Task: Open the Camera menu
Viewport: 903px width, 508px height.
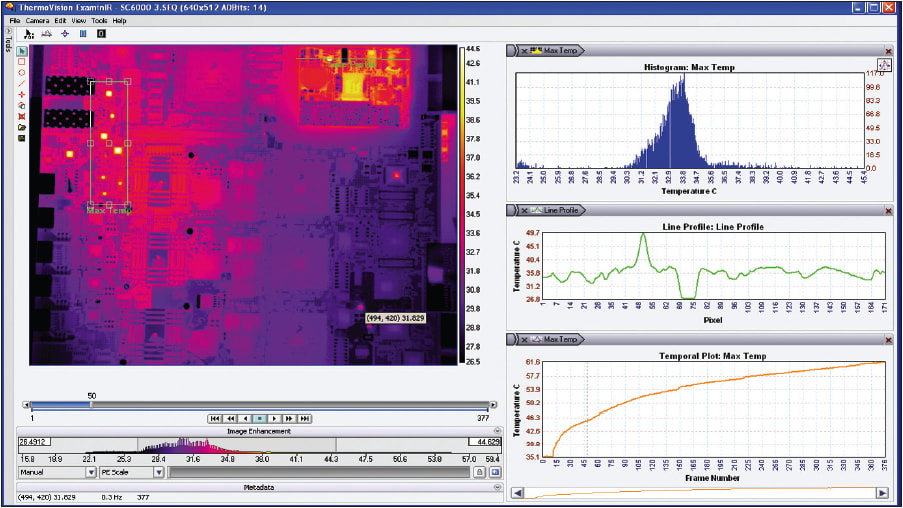Action: coord(37,20)
